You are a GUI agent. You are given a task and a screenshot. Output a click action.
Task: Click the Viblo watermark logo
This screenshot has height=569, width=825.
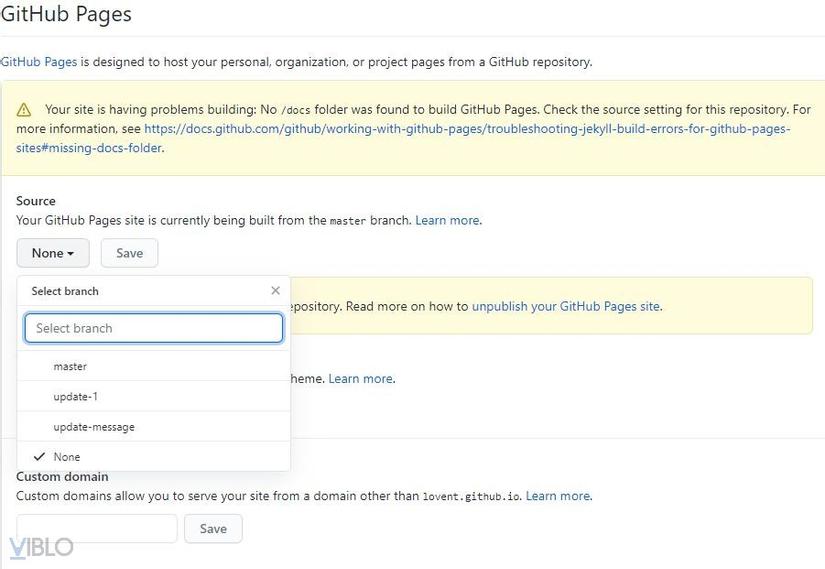(x=41, y=547)
